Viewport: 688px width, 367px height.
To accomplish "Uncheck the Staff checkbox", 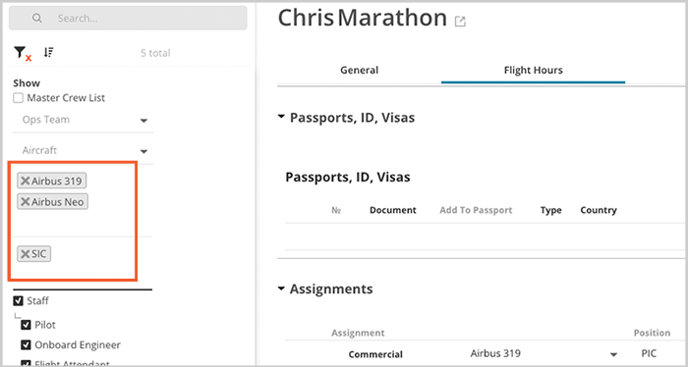I will pos(18,301).
